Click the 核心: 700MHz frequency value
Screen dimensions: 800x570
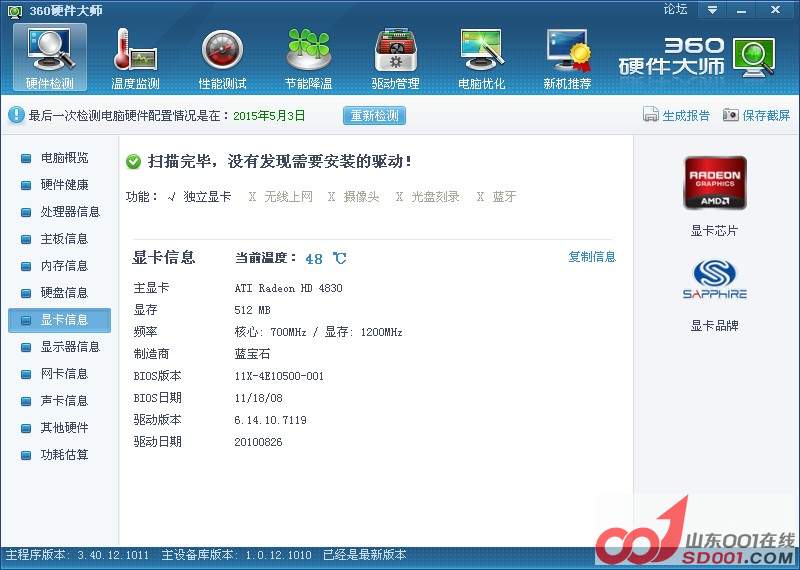270,332
